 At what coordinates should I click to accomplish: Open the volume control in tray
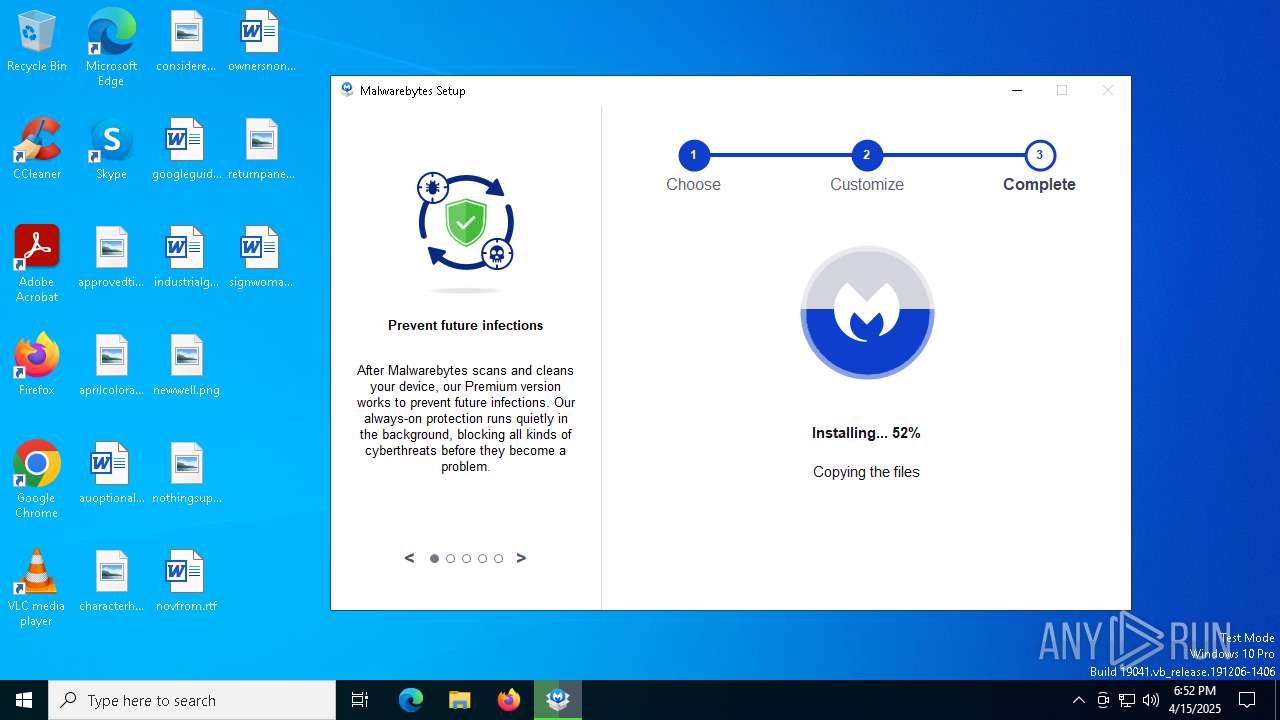(x=1151, y=700)
